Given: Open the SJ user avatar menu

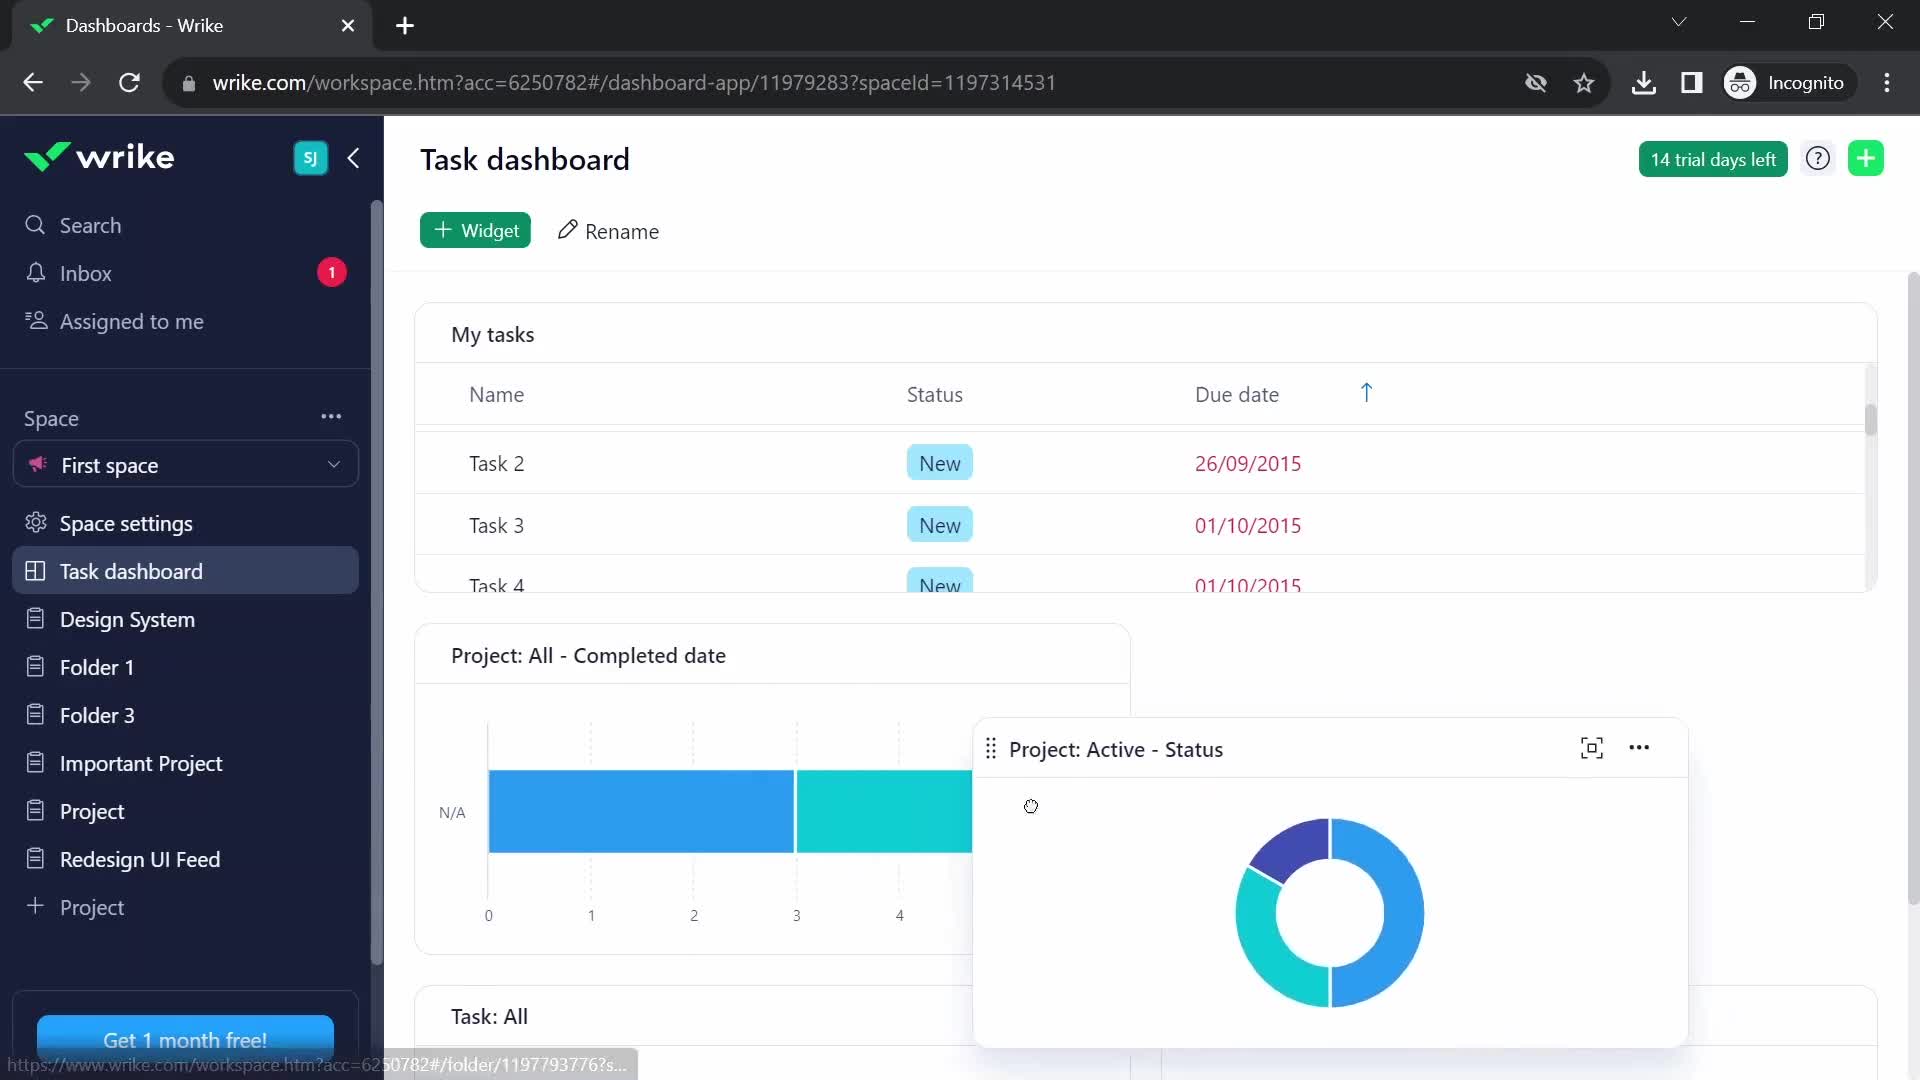Looking at the screenshot, I should click(310, 158).
